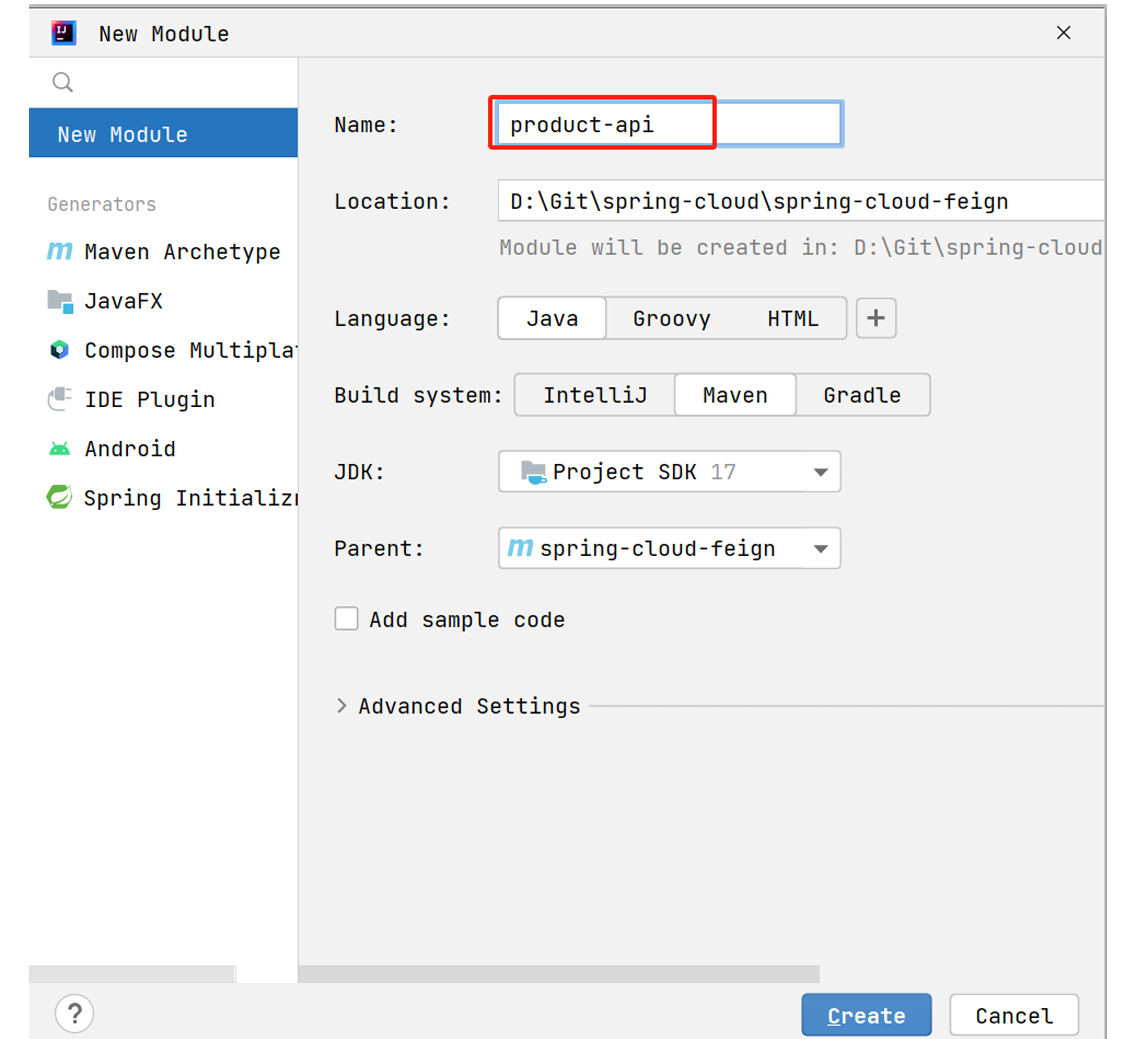Click the Location path field

coord(801,201)
